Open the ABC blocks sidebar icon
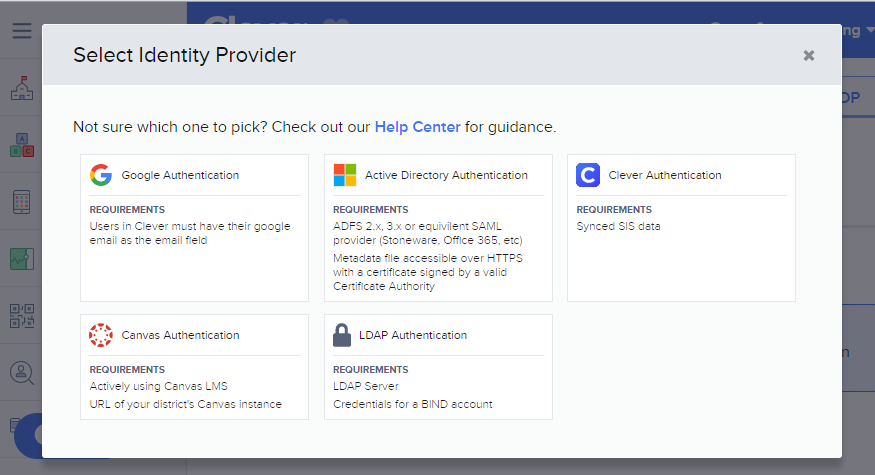Image resolution: width=875 pixels, height=475 pixels. (x=22, y=145)
